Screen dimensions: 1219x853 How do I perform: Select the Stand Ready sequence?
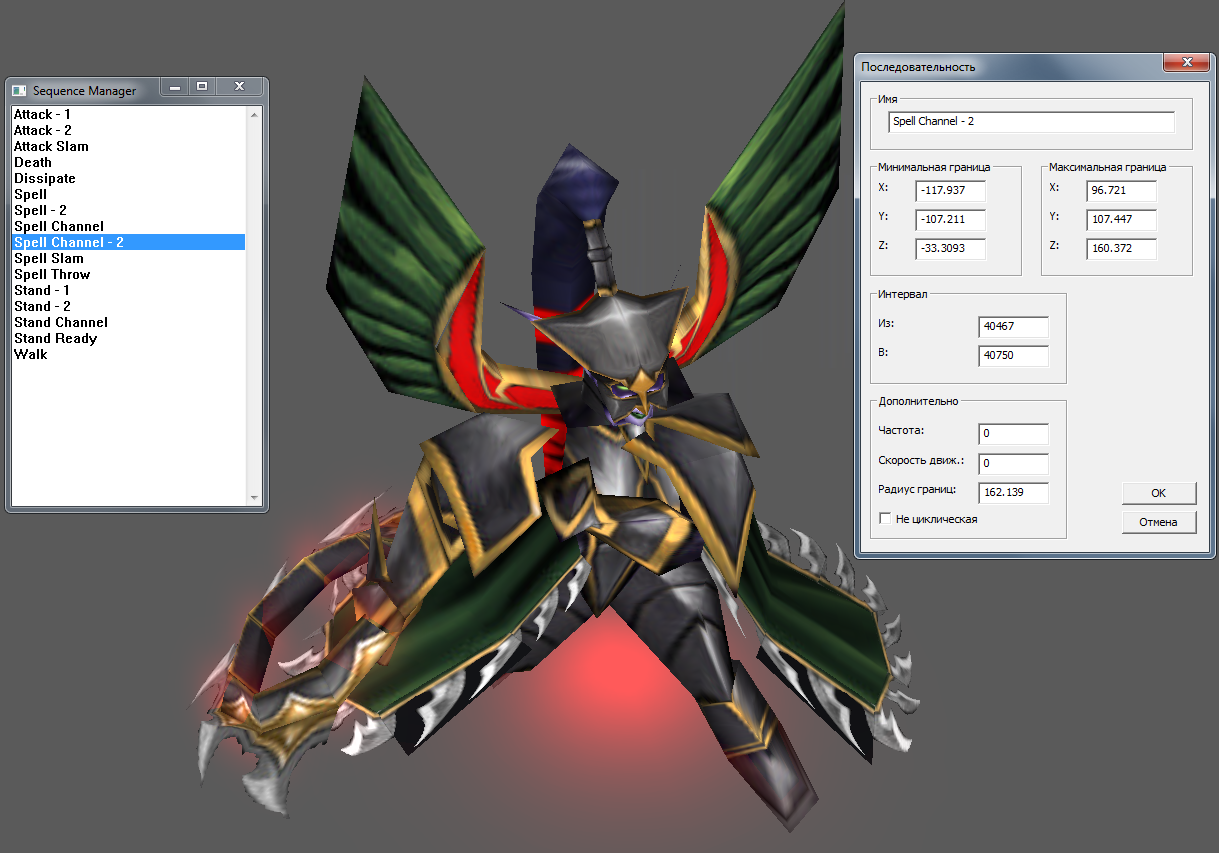128,338
